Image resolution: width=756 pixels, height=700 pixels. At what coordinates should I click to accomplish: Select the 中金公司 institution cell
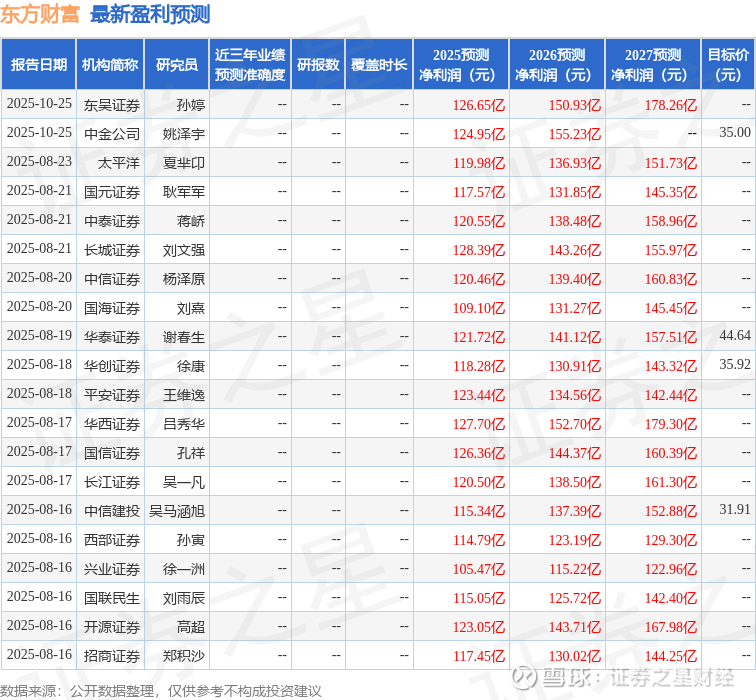coord(112,134)
